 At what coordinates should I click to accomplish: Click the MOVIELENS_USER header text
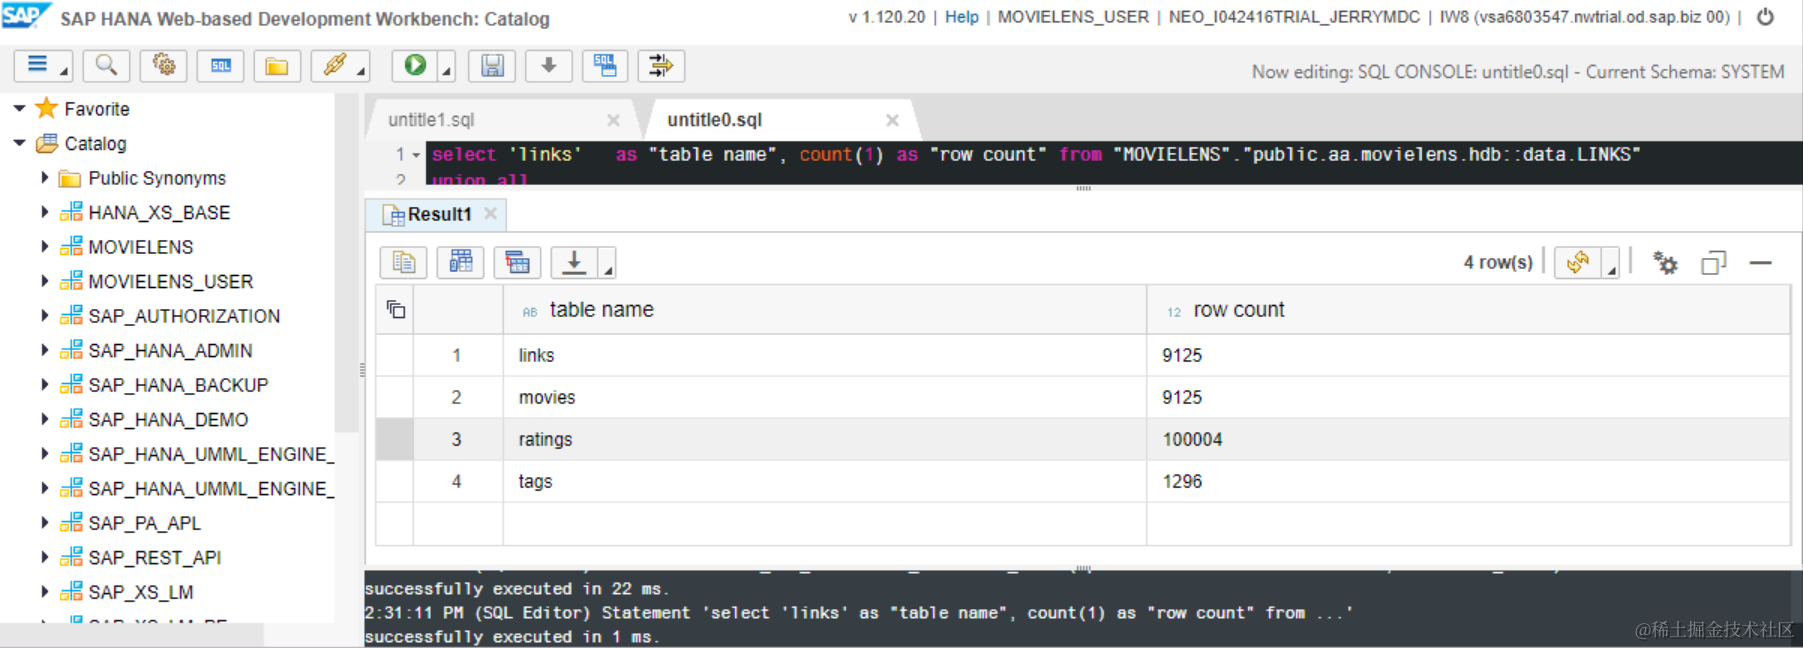(1073, 17)
